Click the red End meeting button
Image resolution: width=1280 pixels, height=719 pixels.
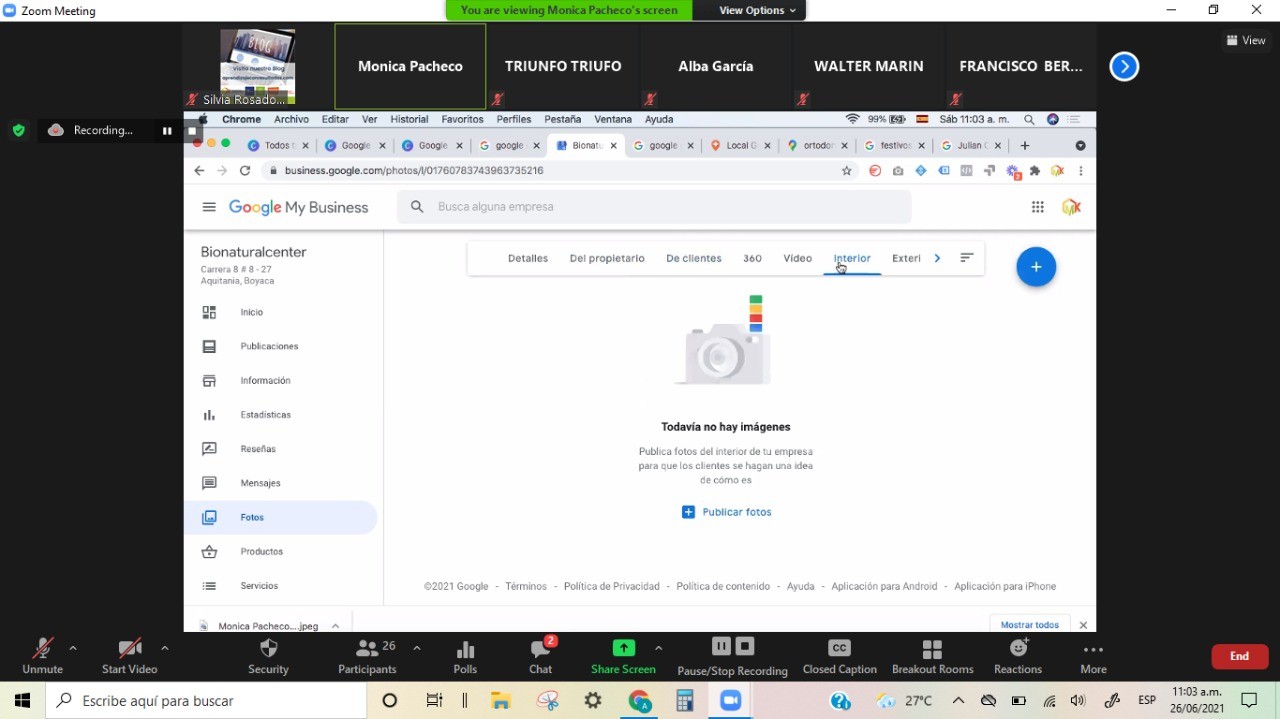(x=1239, y=656)
